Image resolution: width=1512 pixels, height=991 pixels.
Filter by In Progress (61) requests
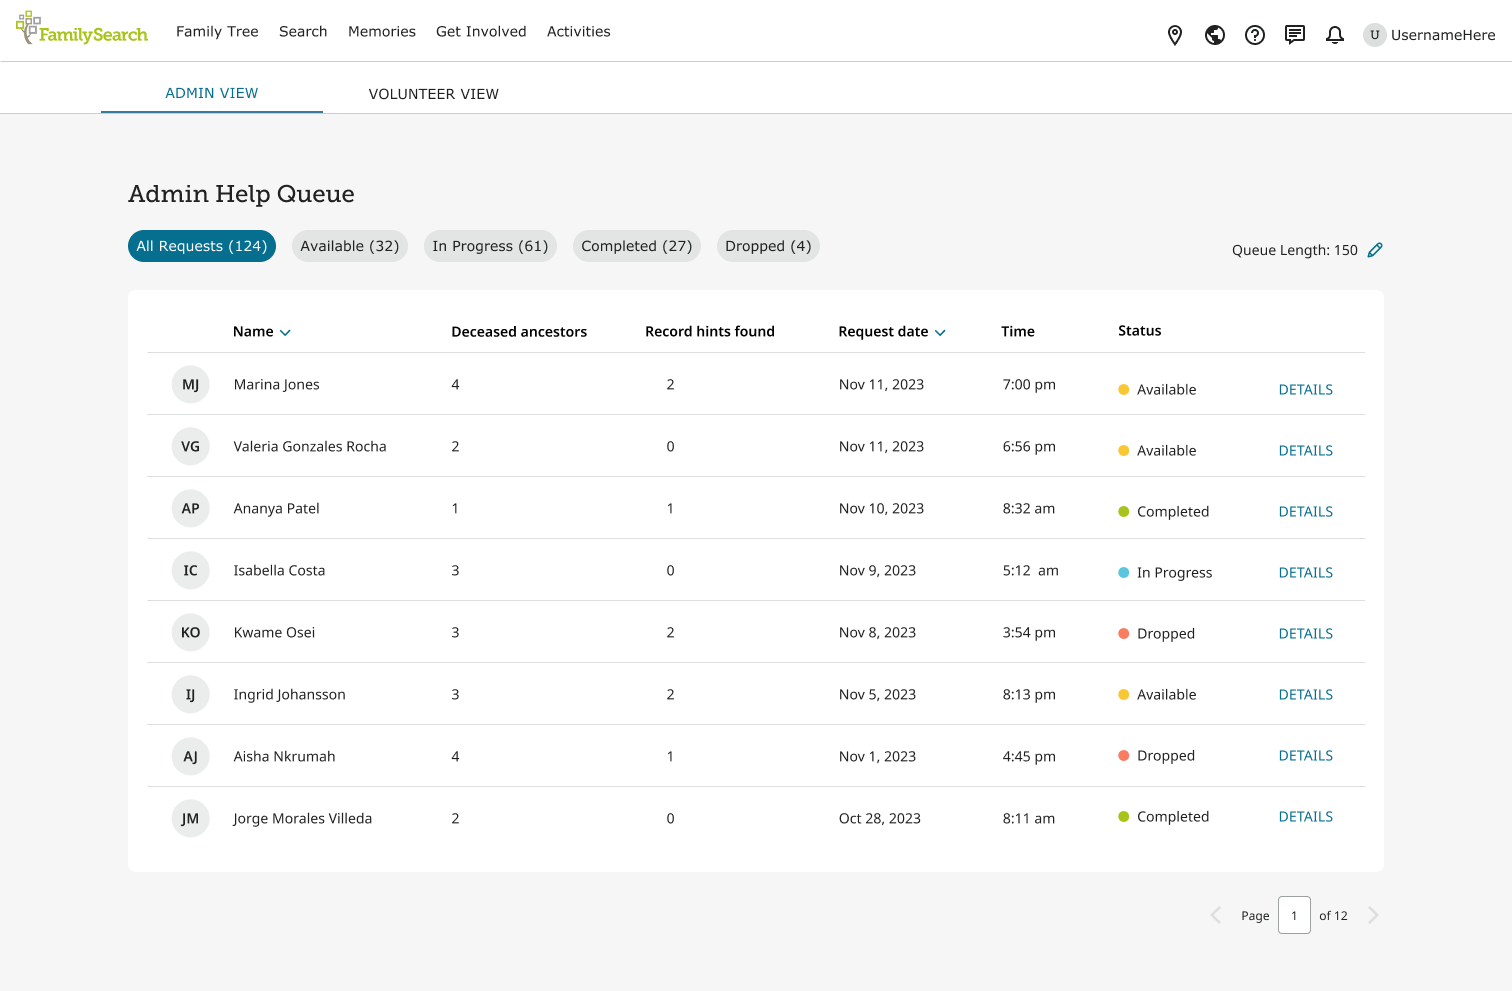point(490,246)
